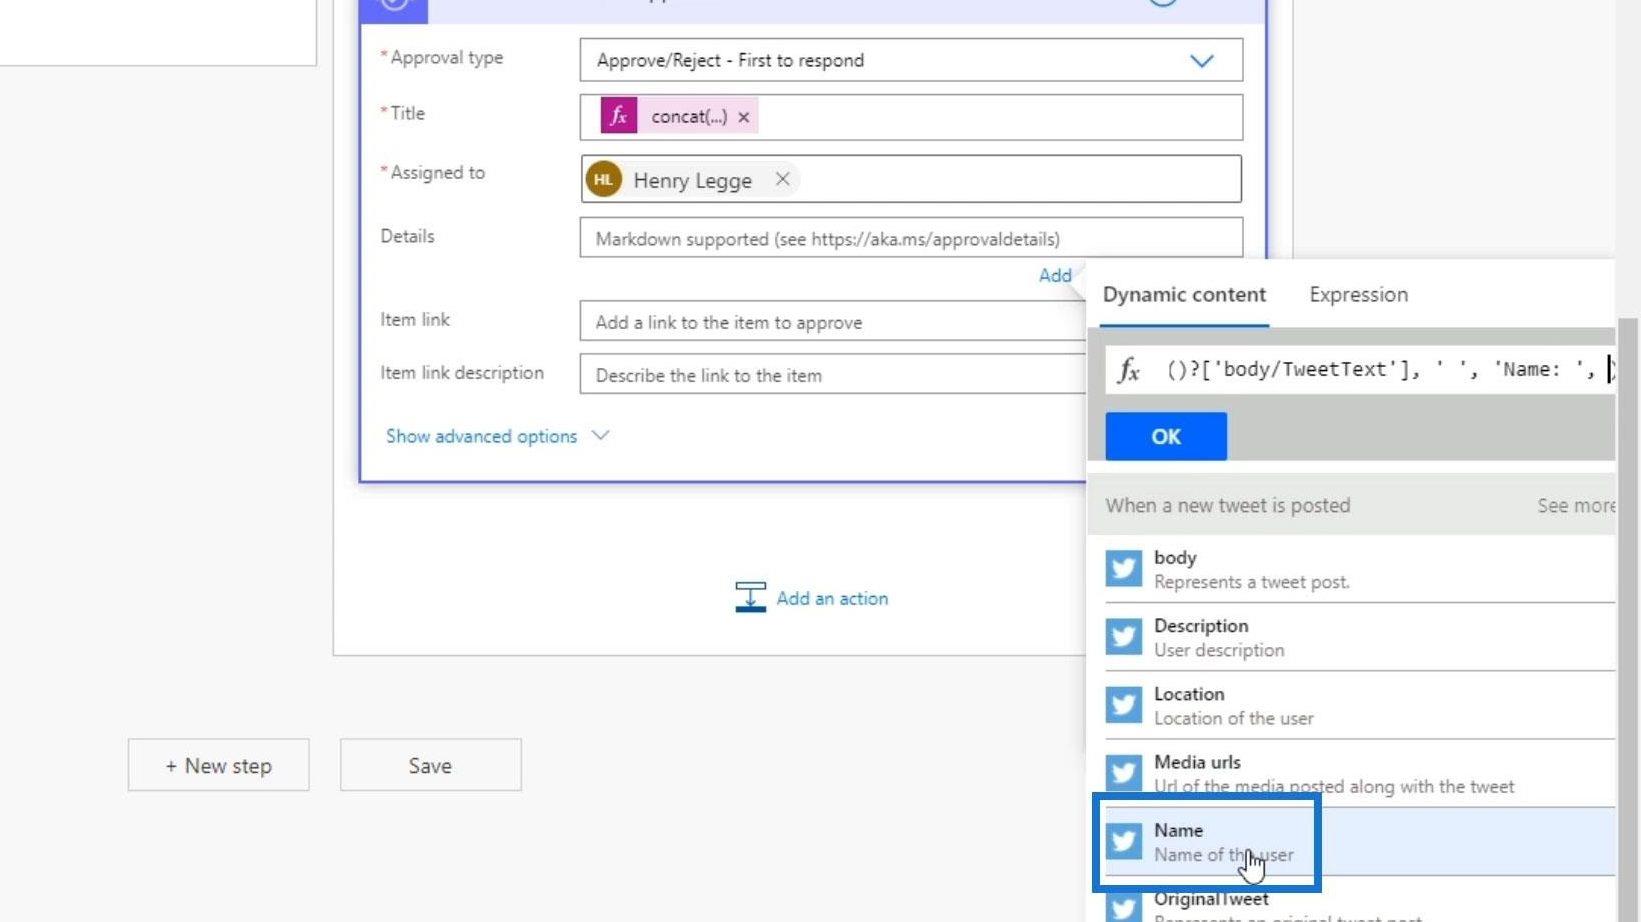This screenshot has height=922, width=1641.
Task: Click the fx expression formula box
Action: coord(1360,369)
